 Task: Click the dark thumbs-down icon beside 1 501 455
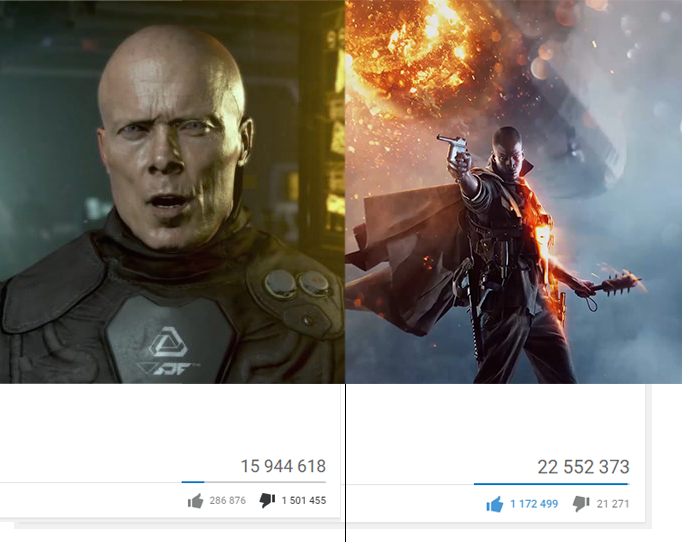267,500
